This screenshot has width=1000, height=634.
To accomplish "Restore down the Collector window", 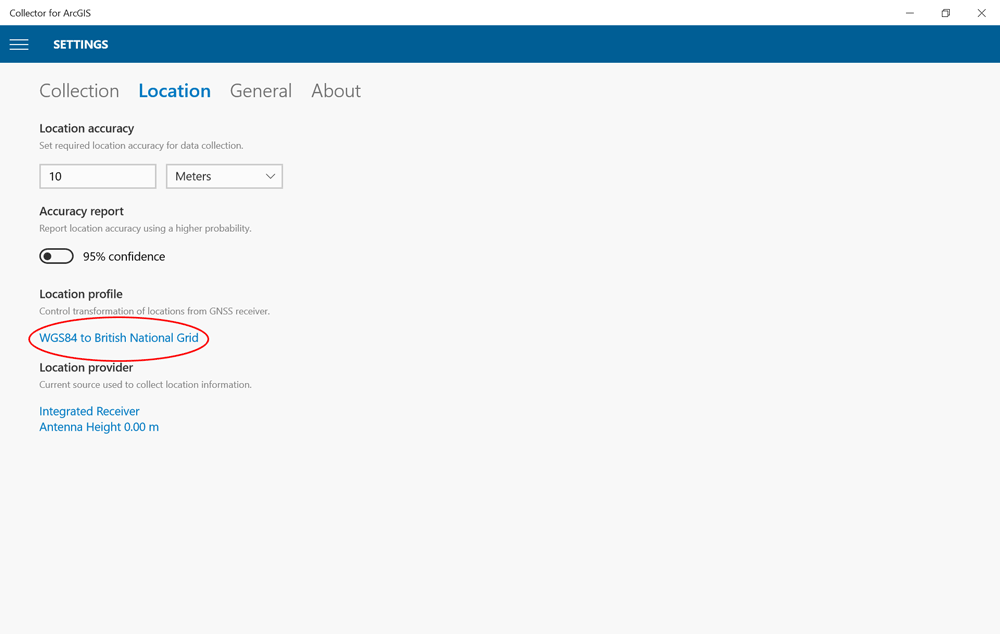I will tap(946, 13).
